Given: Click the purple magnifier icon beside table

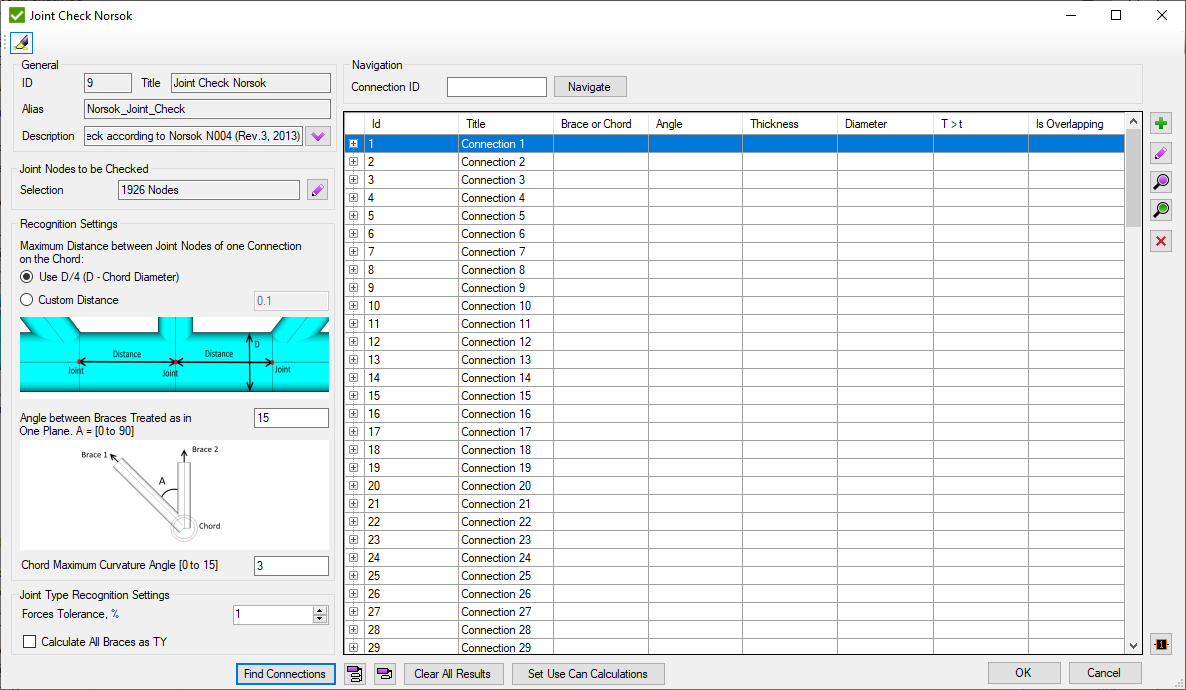Looking at the screenshot, I should (x=1160, y=182).
